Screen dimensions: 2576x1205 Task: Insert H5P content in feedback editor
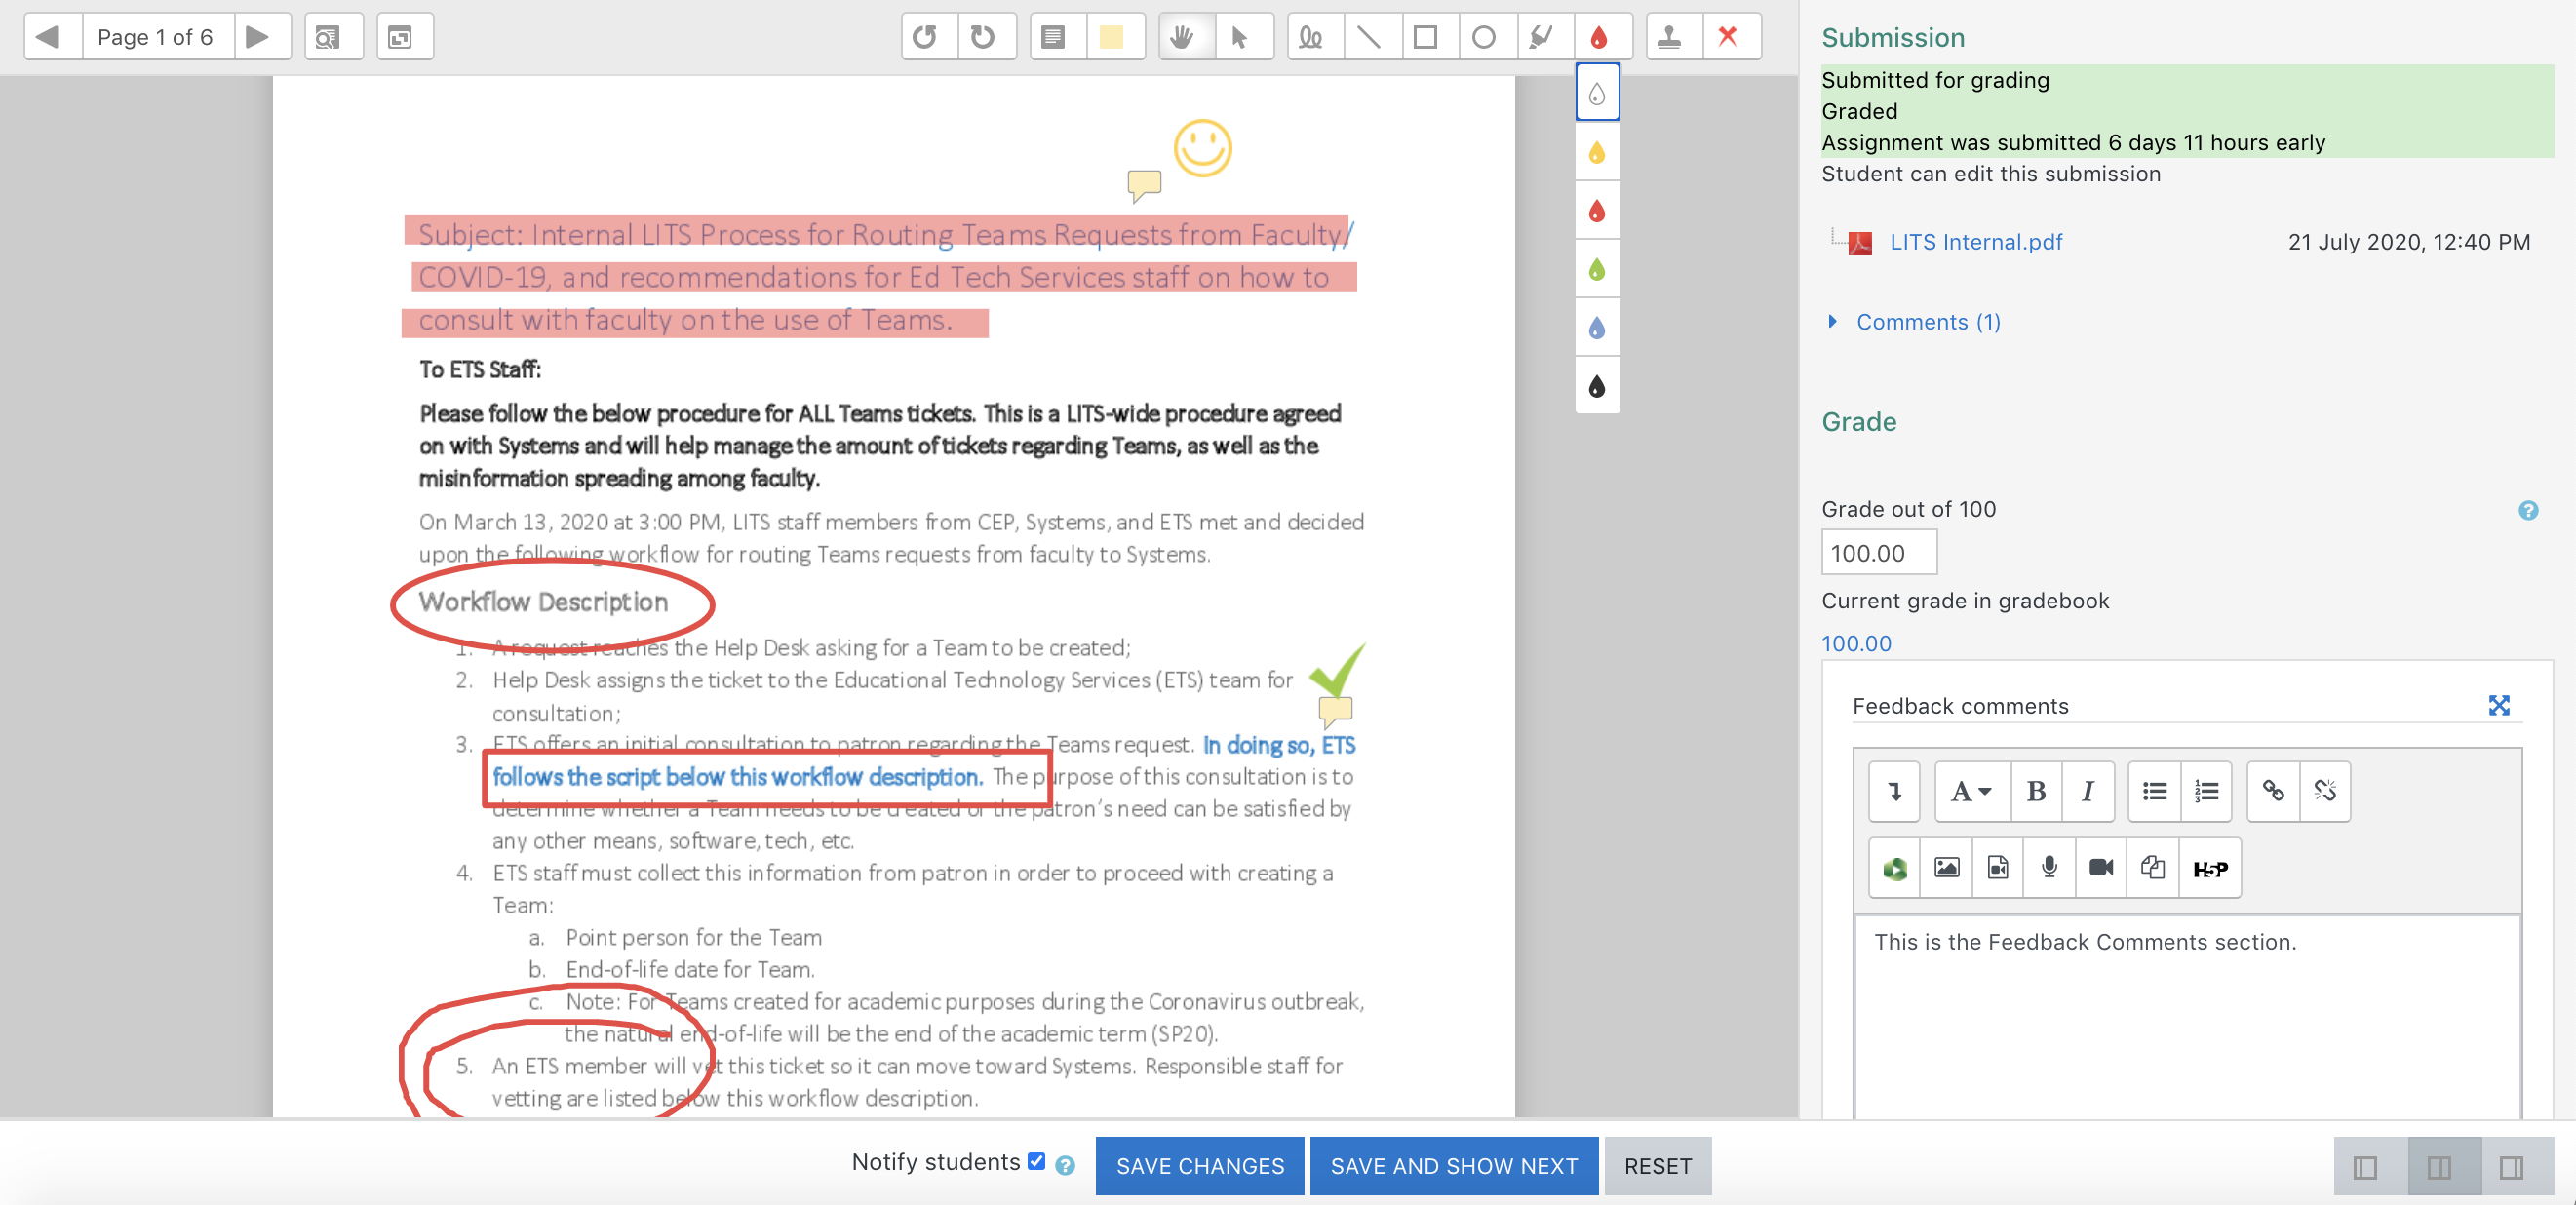pyautogui.click(x=2209, y=868)
